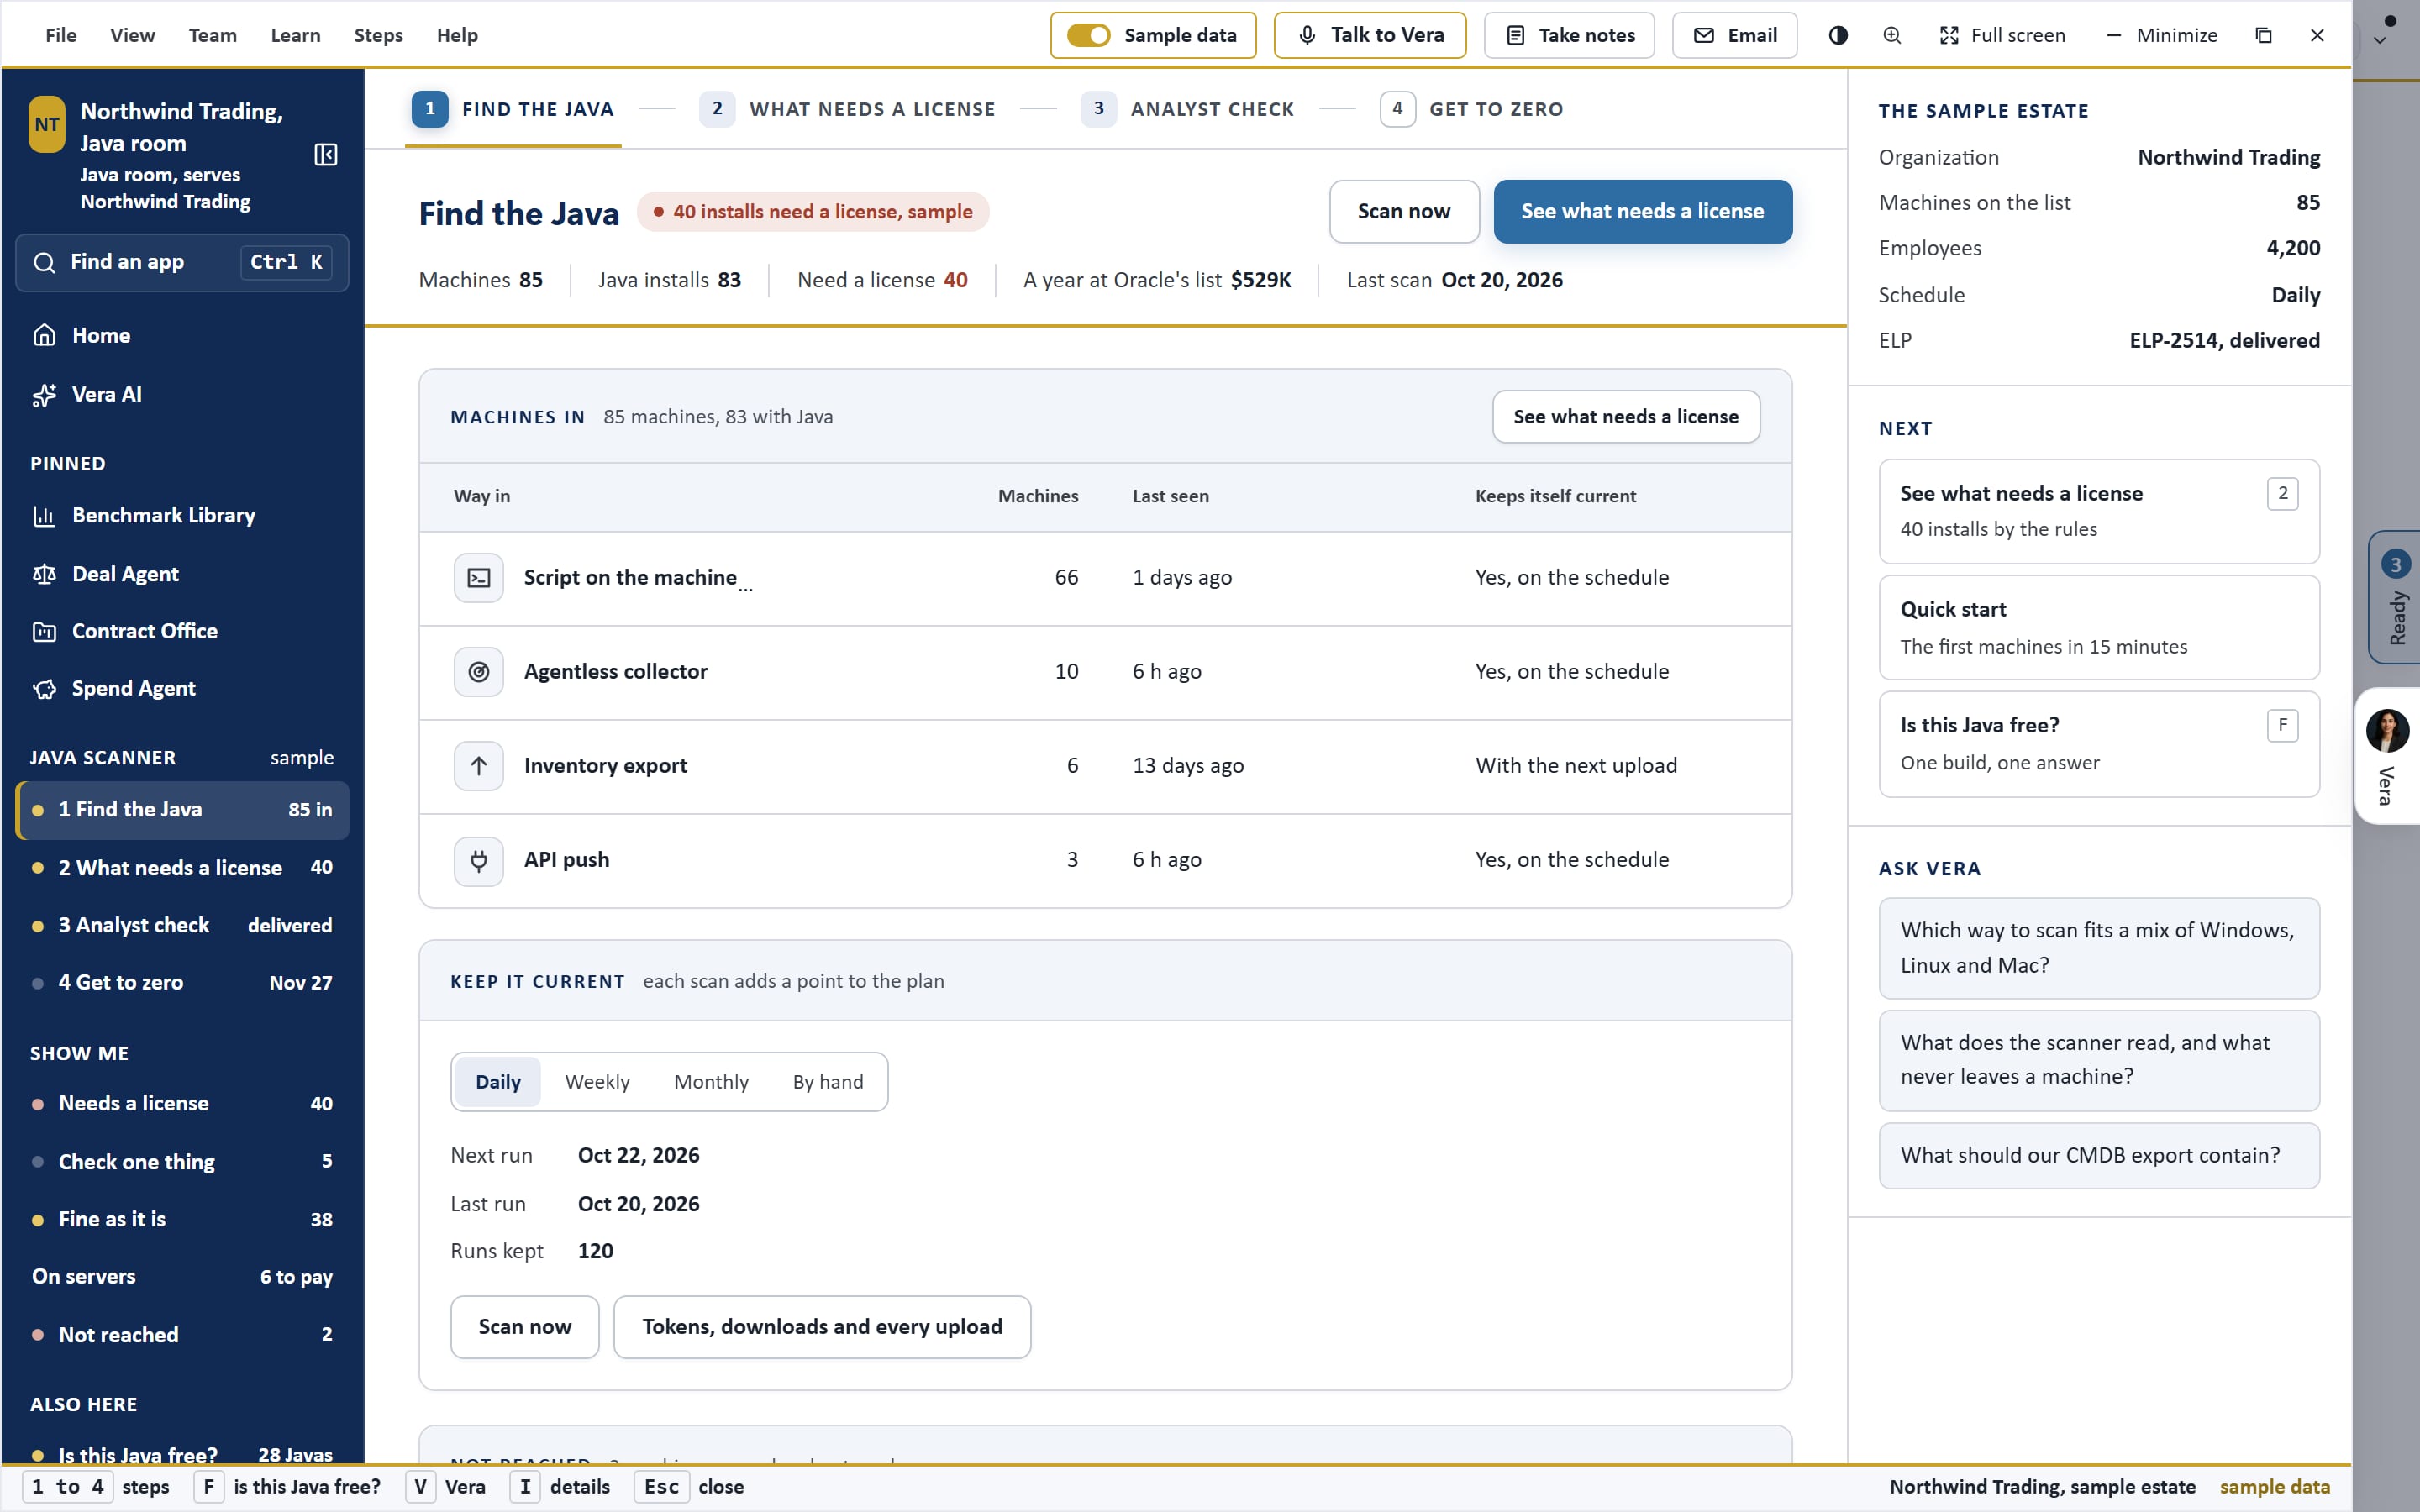Click Scan now in the page header
Screen dimensions: 2420x1512
coord(1404,211)
